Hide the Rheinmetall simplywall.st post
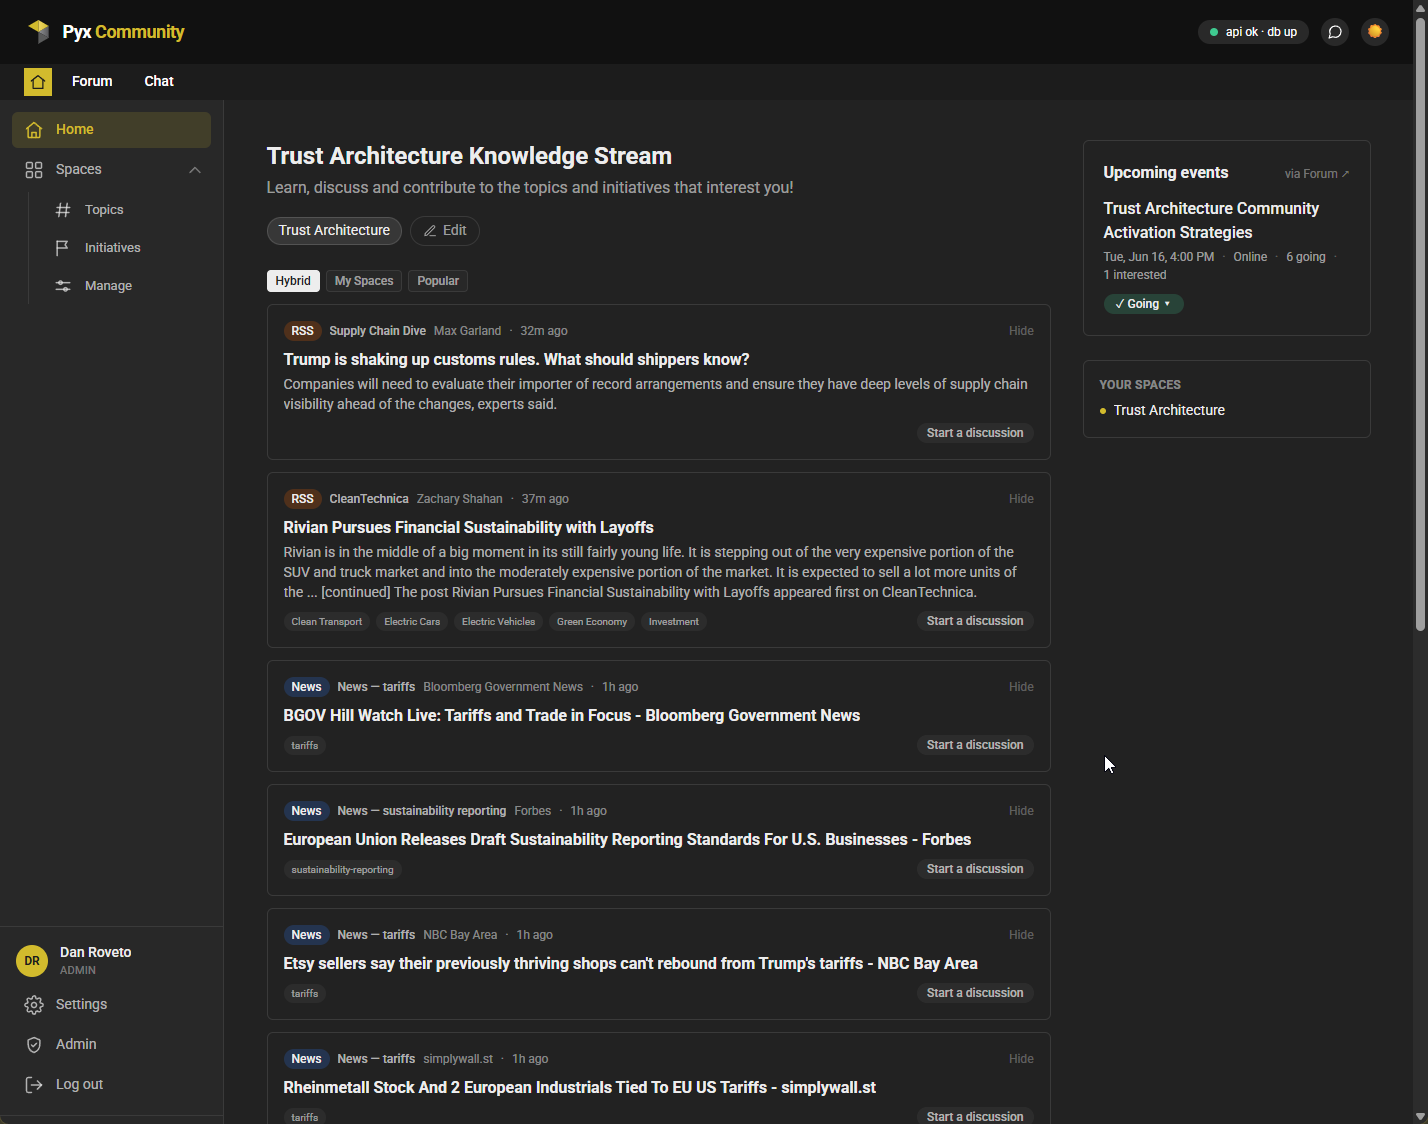Viewport: 1428px width, 1124px height. pyautogui.click(x=1021, y=1059)
